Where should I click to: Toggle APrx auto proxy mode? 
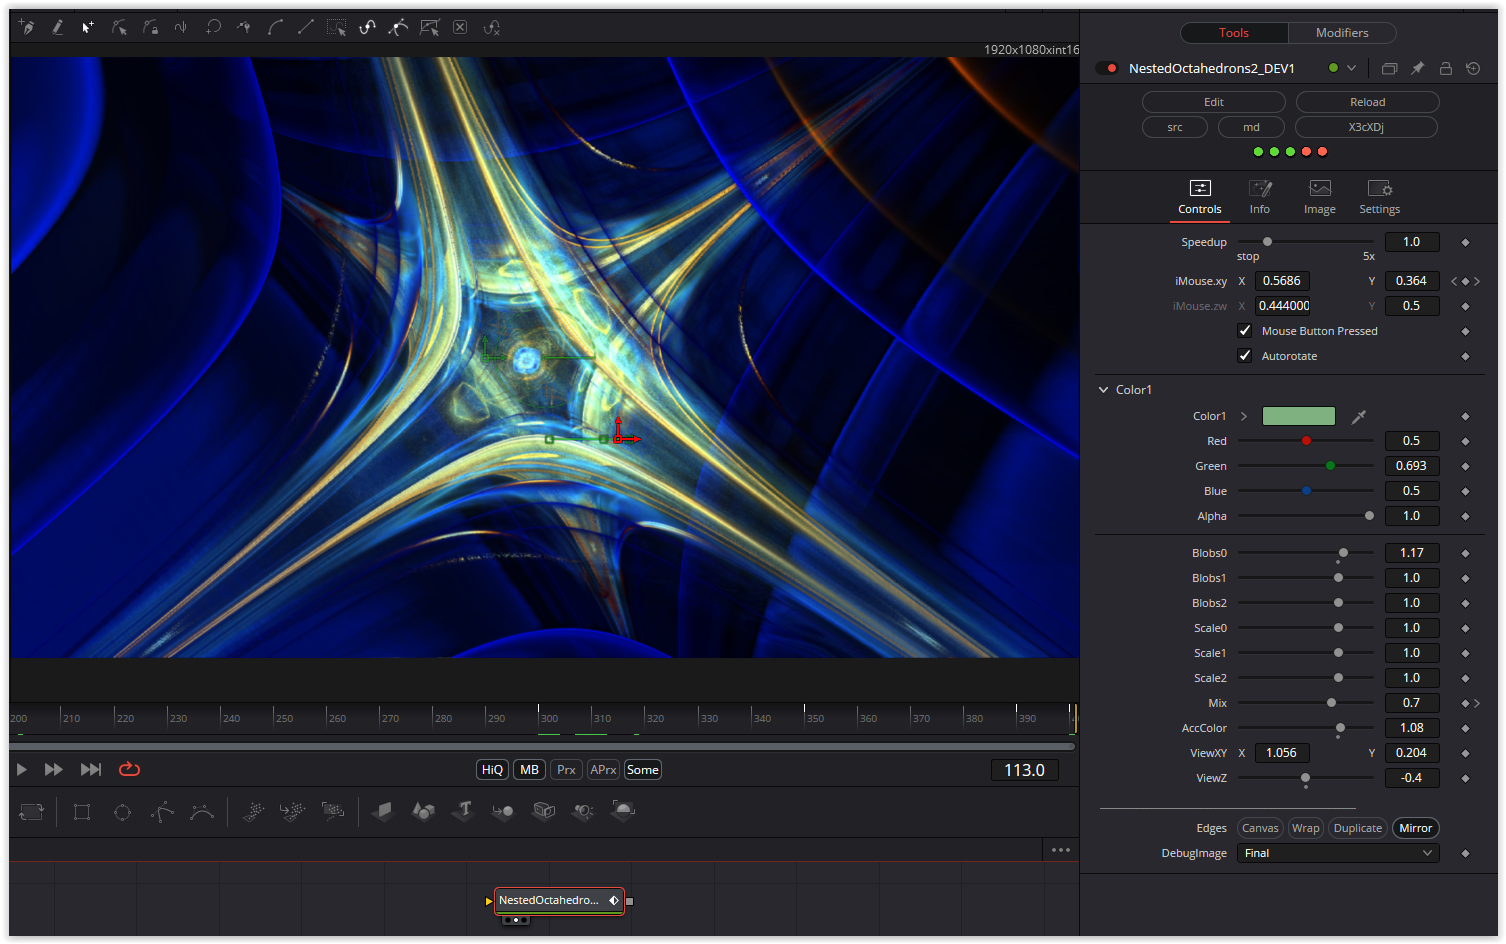(x=603, y=770)
